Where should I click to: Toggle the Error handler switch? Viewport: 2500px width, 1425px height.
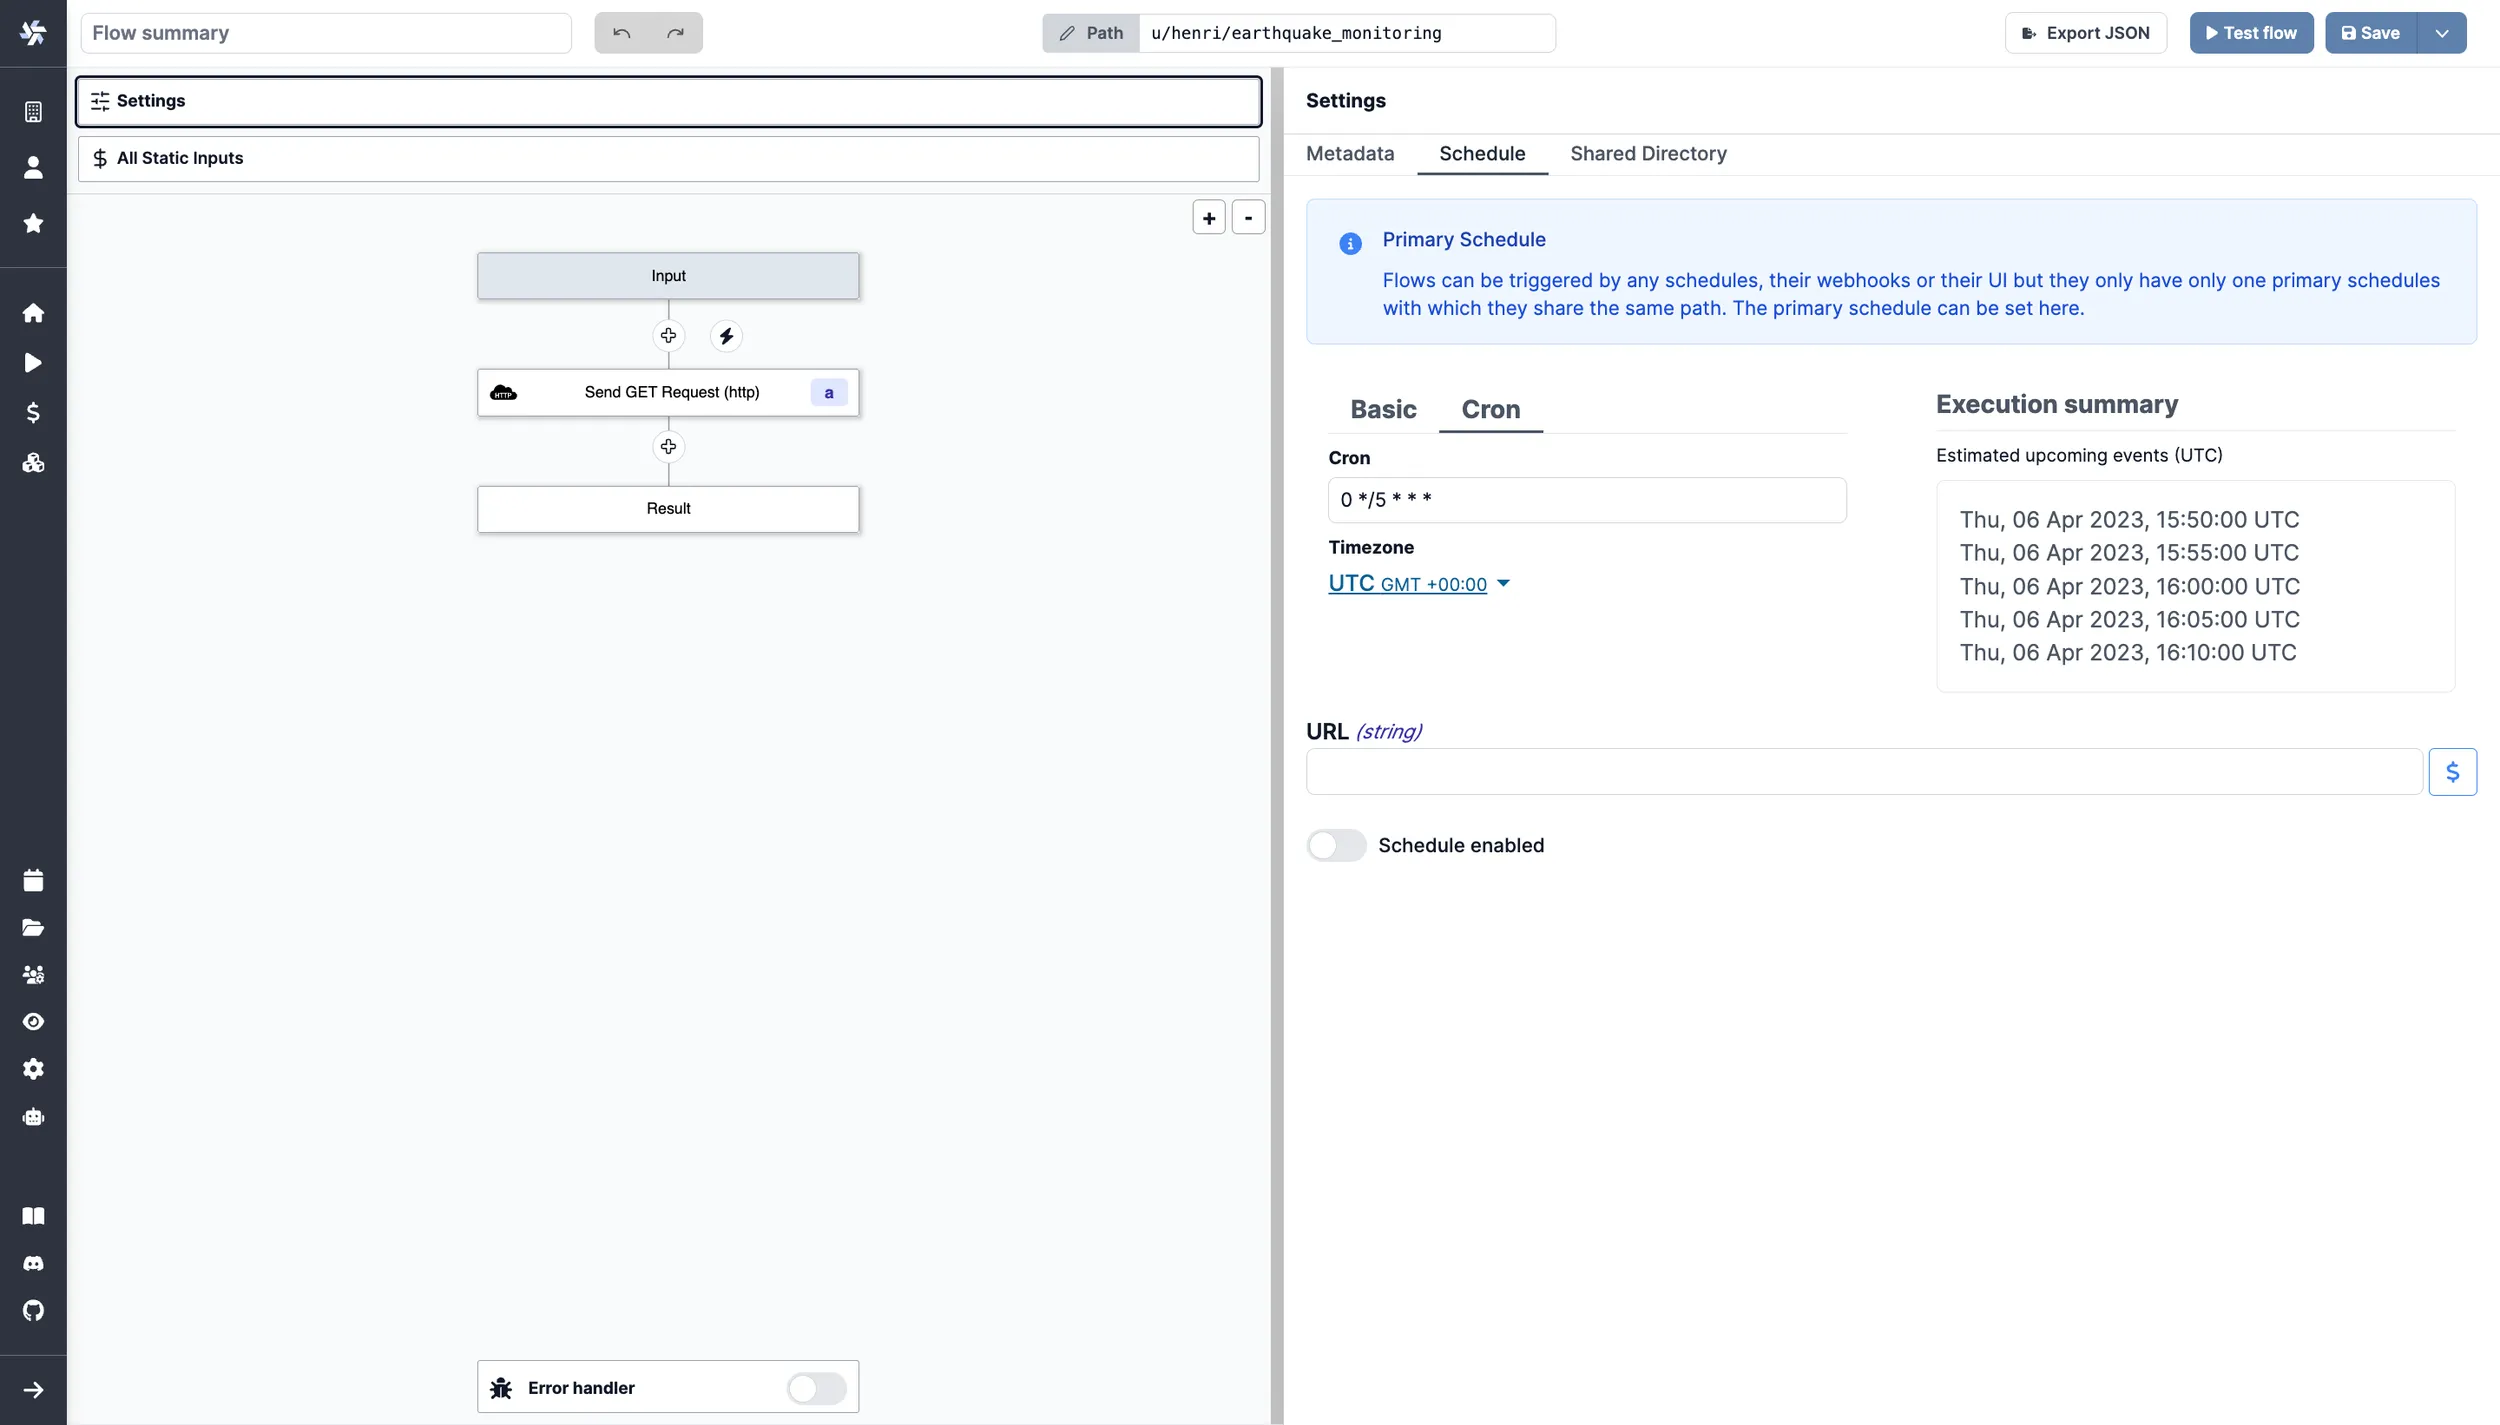pyautogui.click(x=816, y=1388)
